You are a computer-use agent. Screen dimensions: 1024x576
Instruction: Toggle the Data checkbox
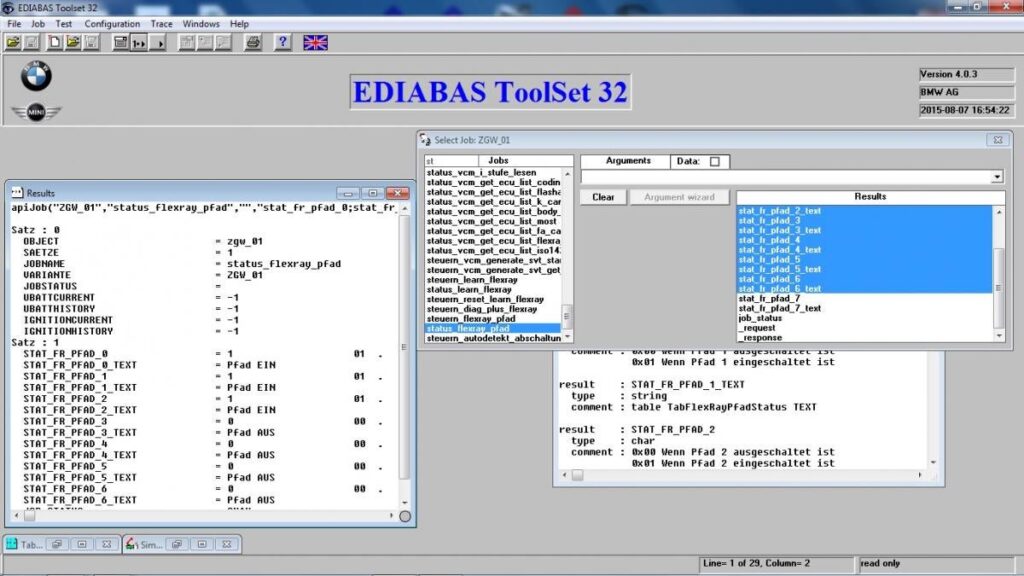[x=715, y=161]
